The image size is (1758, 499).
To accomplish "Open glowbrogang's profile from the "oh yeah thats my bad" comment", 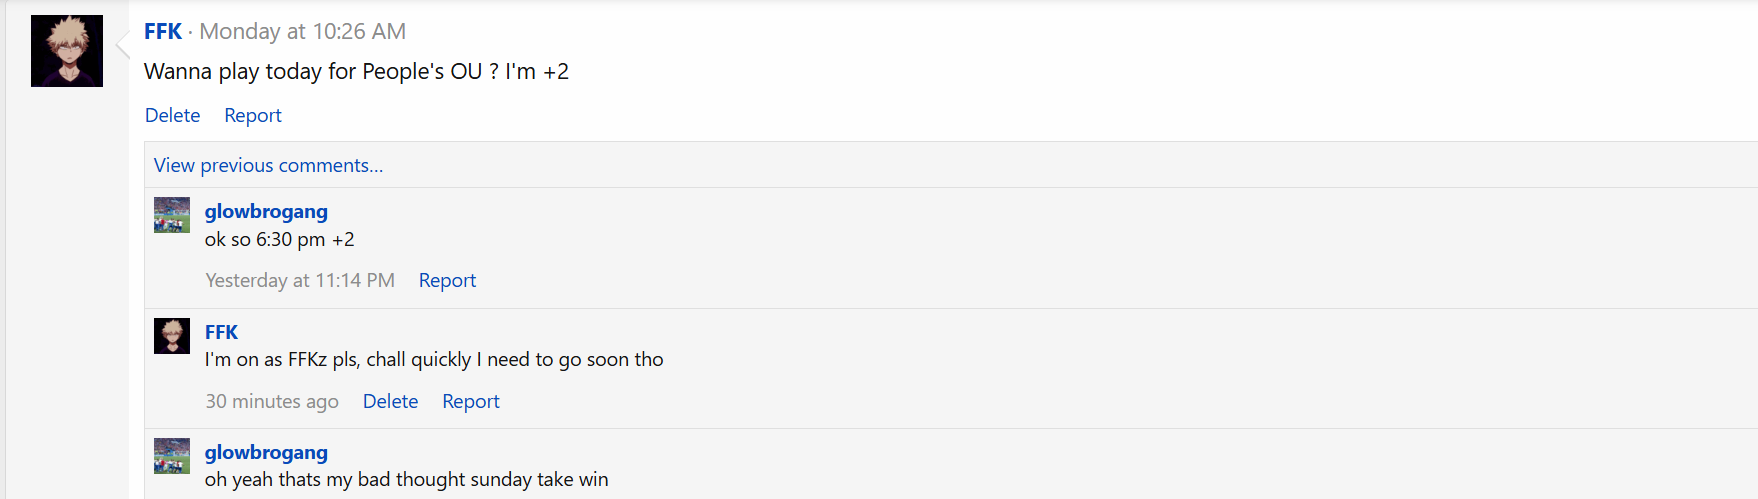I will 266,452.
